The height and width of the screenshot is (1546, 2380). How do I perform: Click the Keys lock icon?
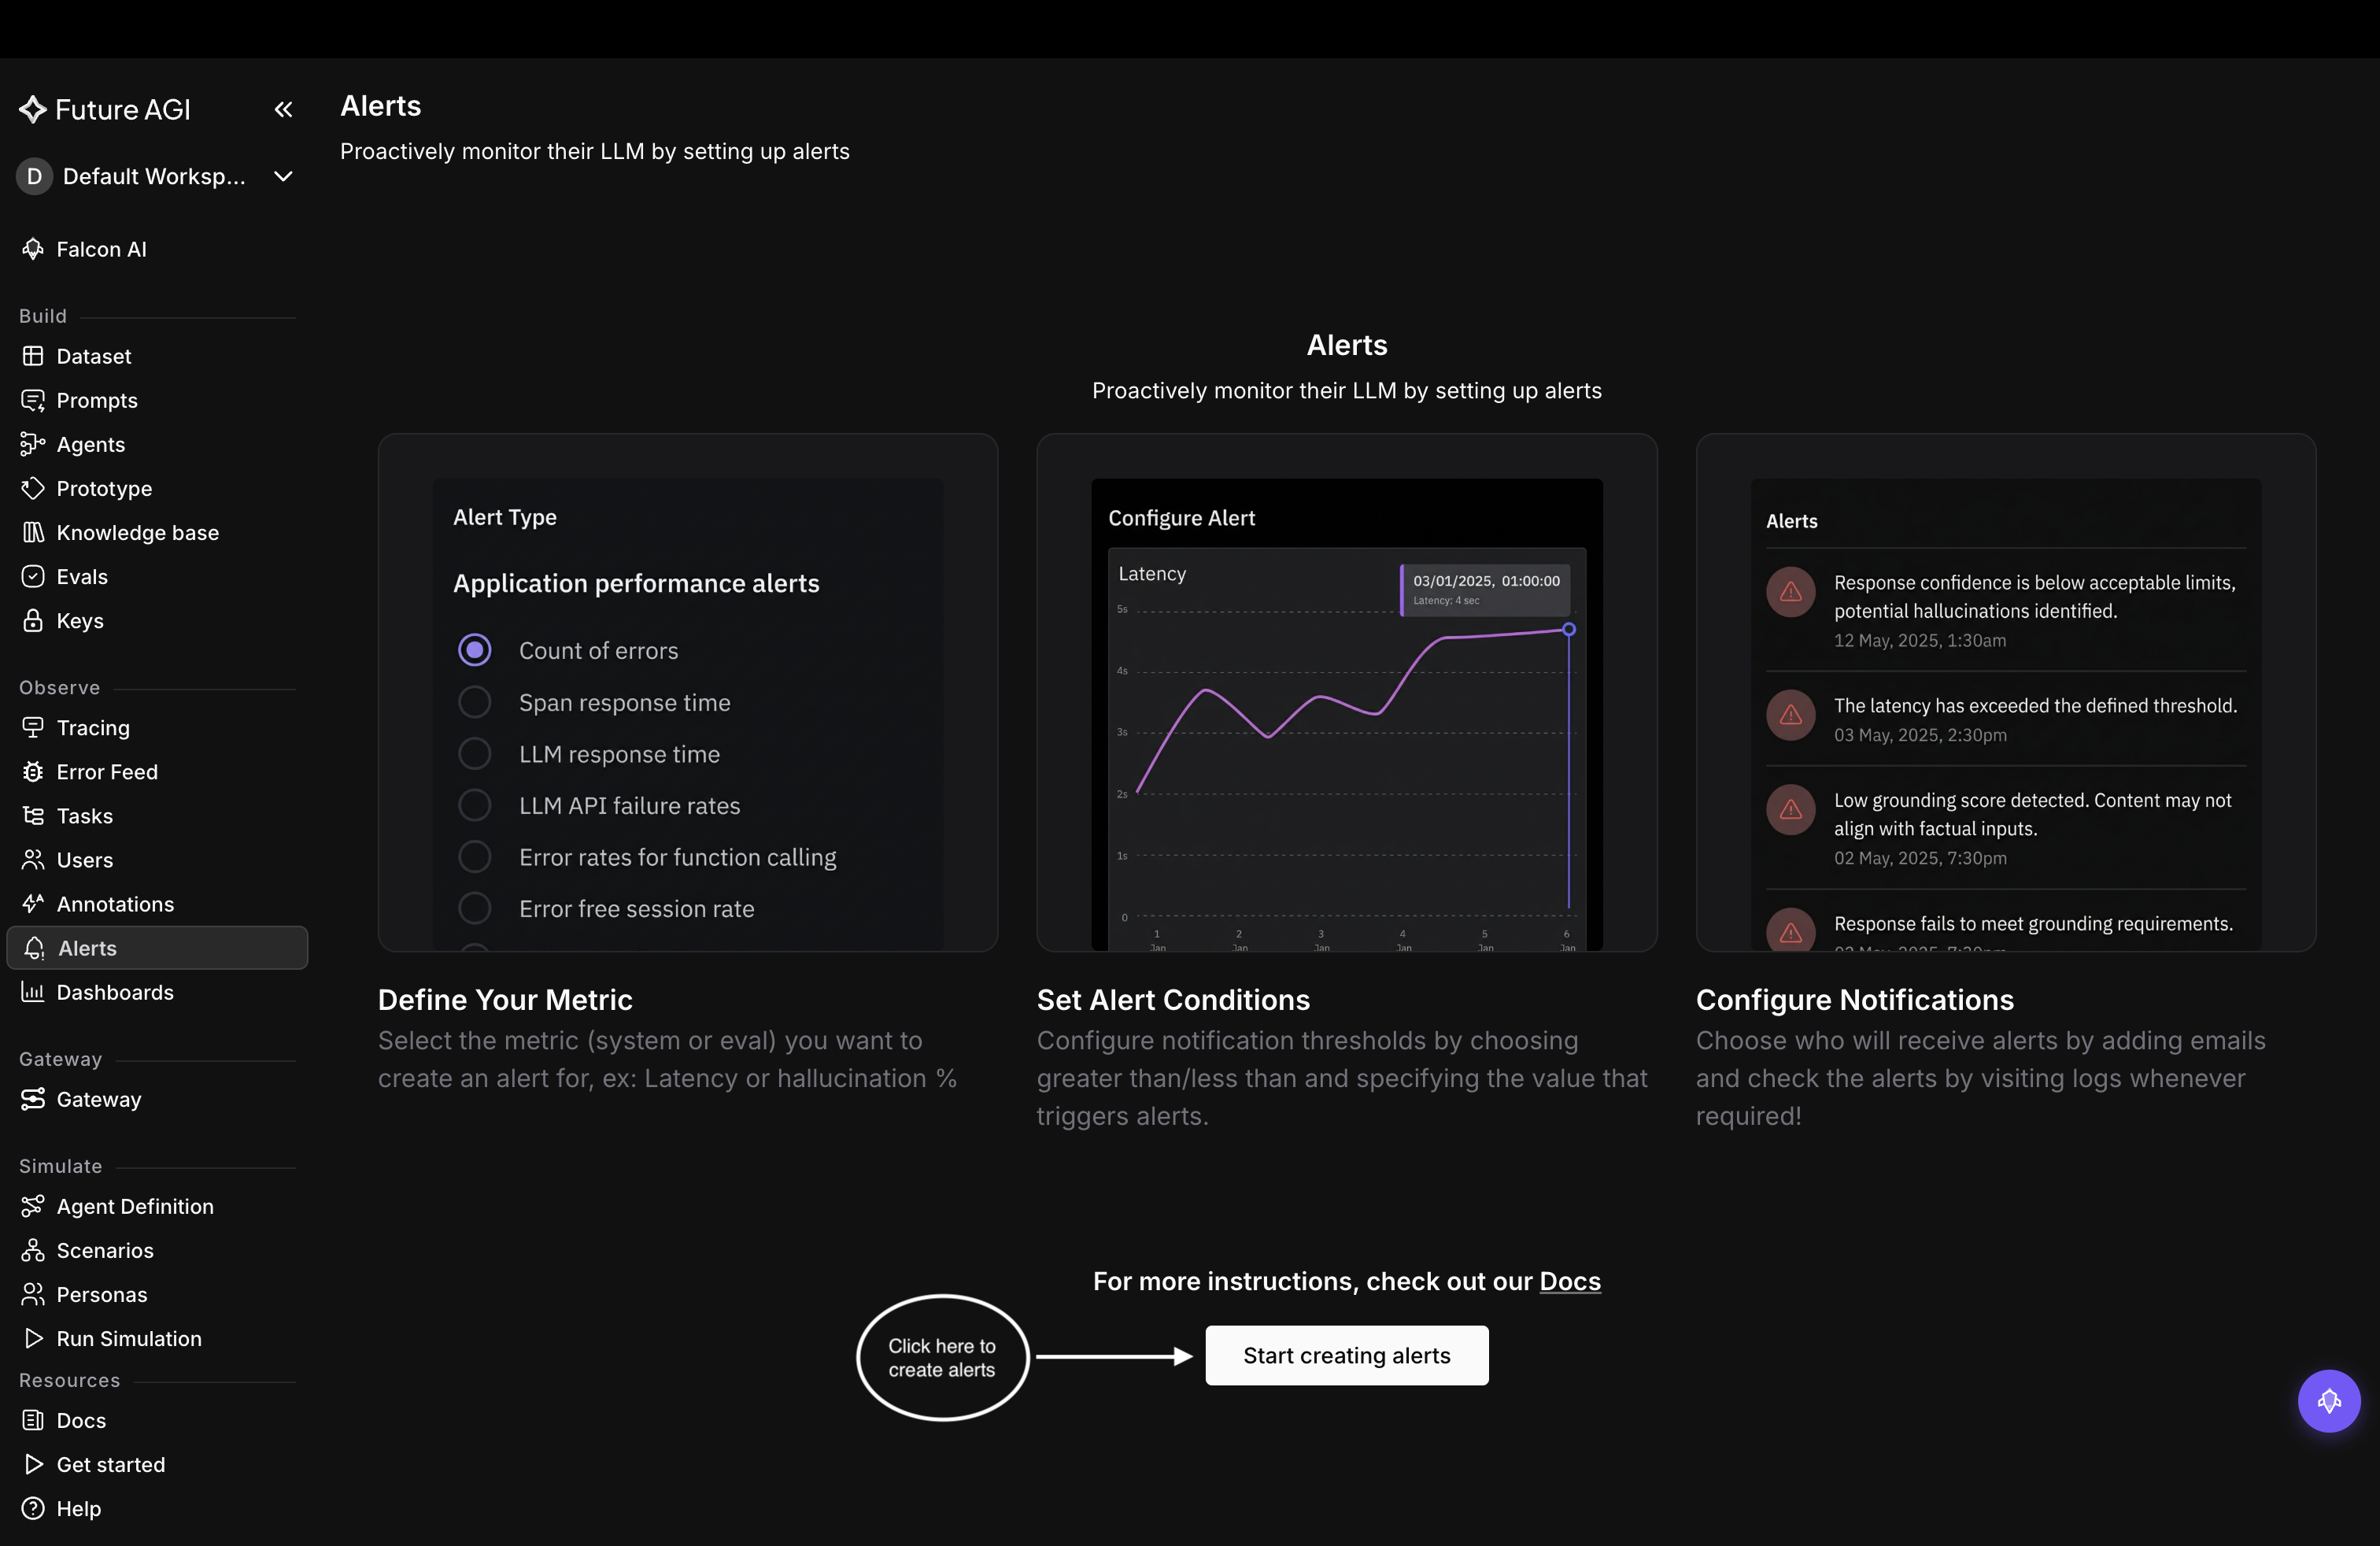pyautogui.click(x=33, y=620)
